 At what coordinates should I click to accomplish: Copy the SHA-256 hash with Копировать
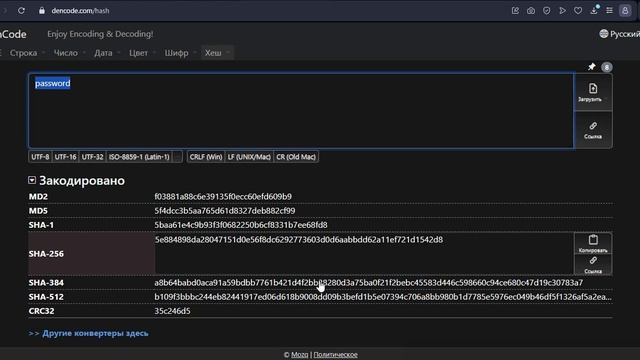(x=593, y=243)
